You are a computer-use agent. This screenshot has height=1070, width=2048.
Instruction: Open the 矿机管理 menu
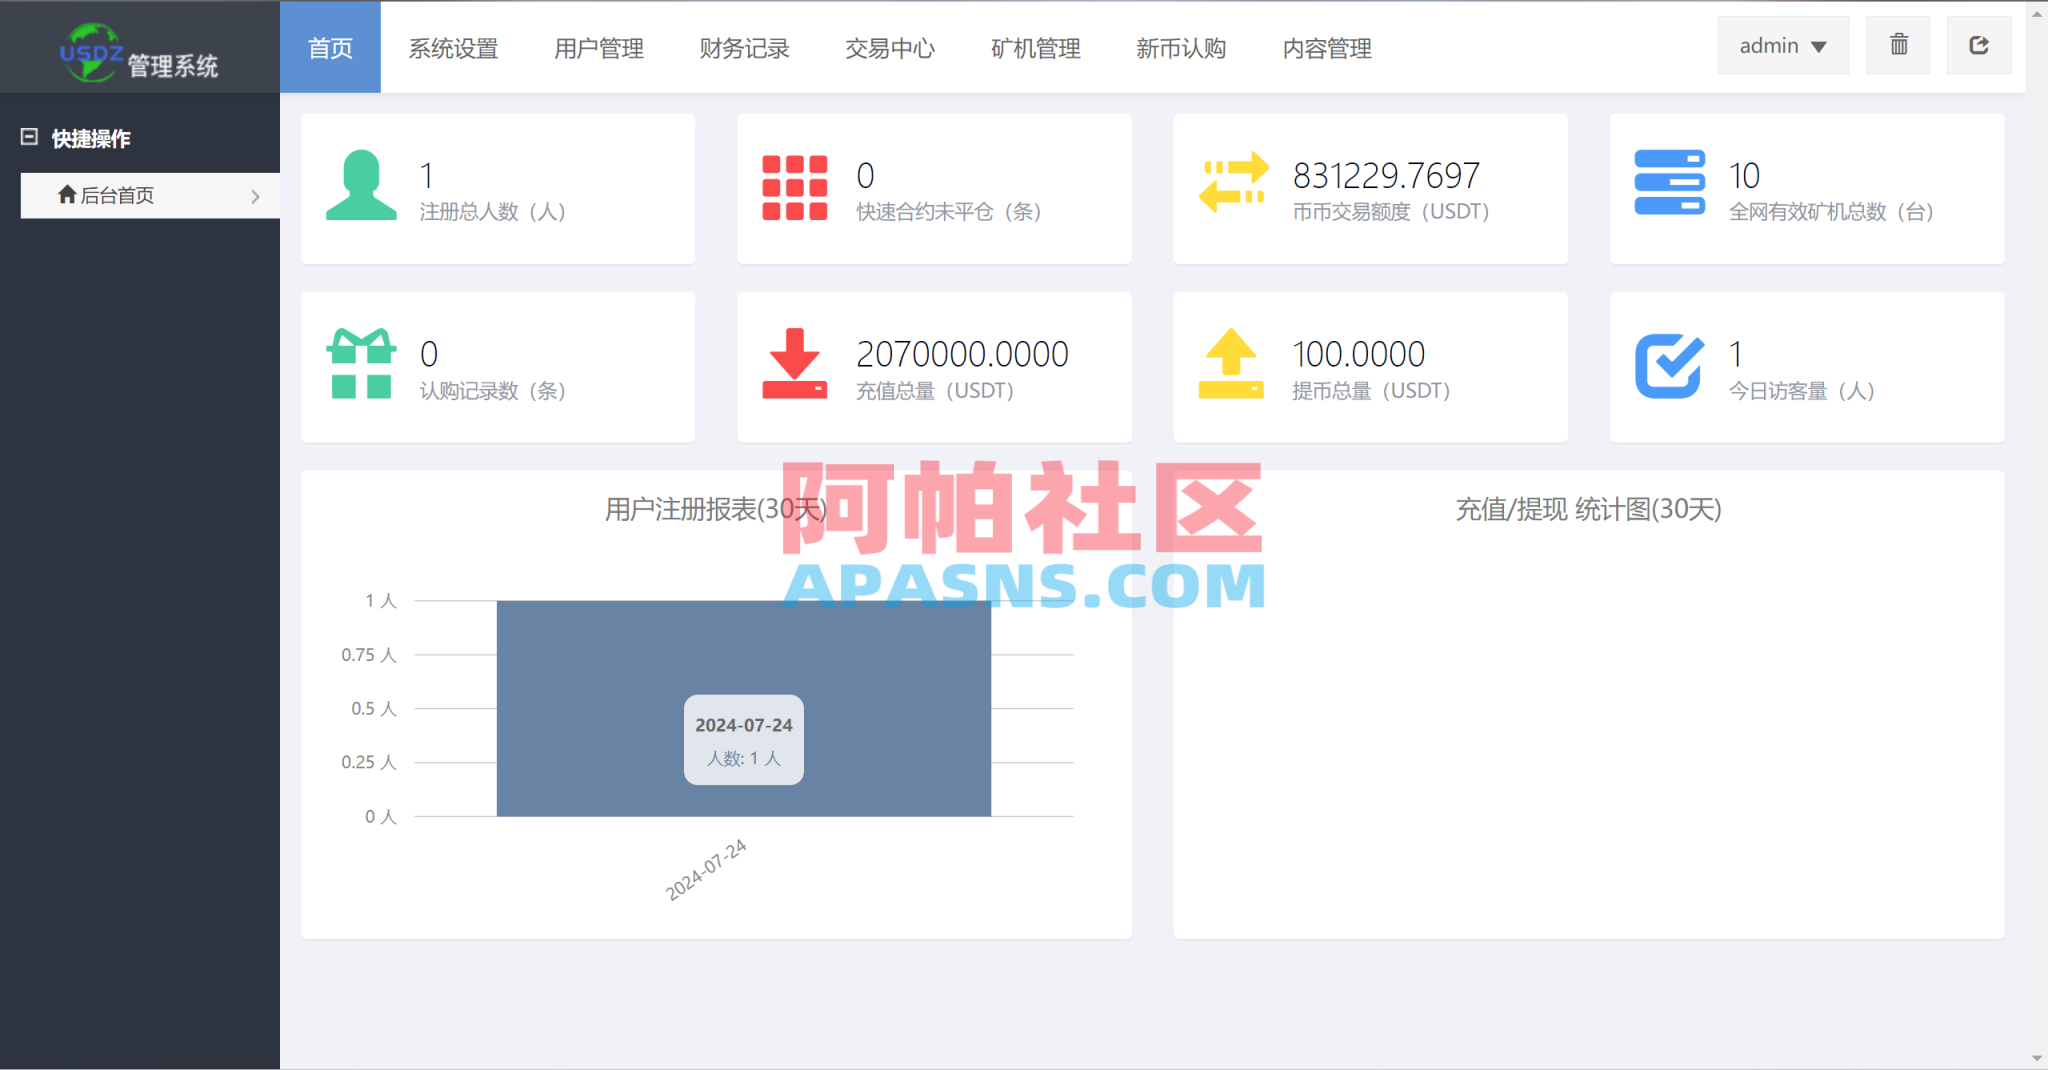1034,48
